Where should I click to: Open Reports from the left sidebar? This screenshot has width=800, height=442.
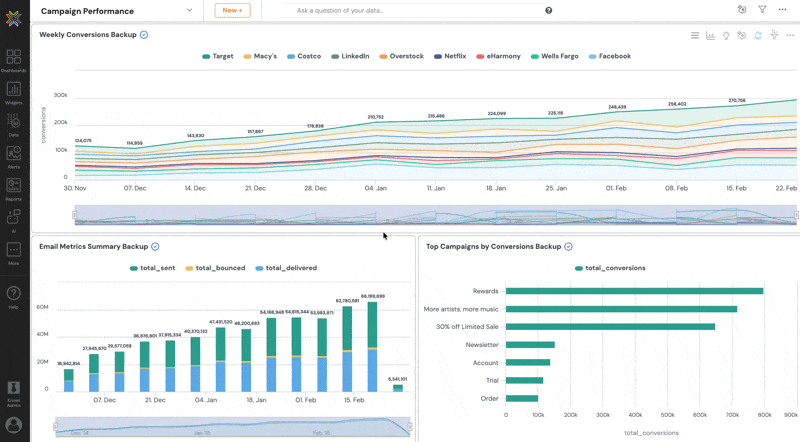click(x=14, y=189)
